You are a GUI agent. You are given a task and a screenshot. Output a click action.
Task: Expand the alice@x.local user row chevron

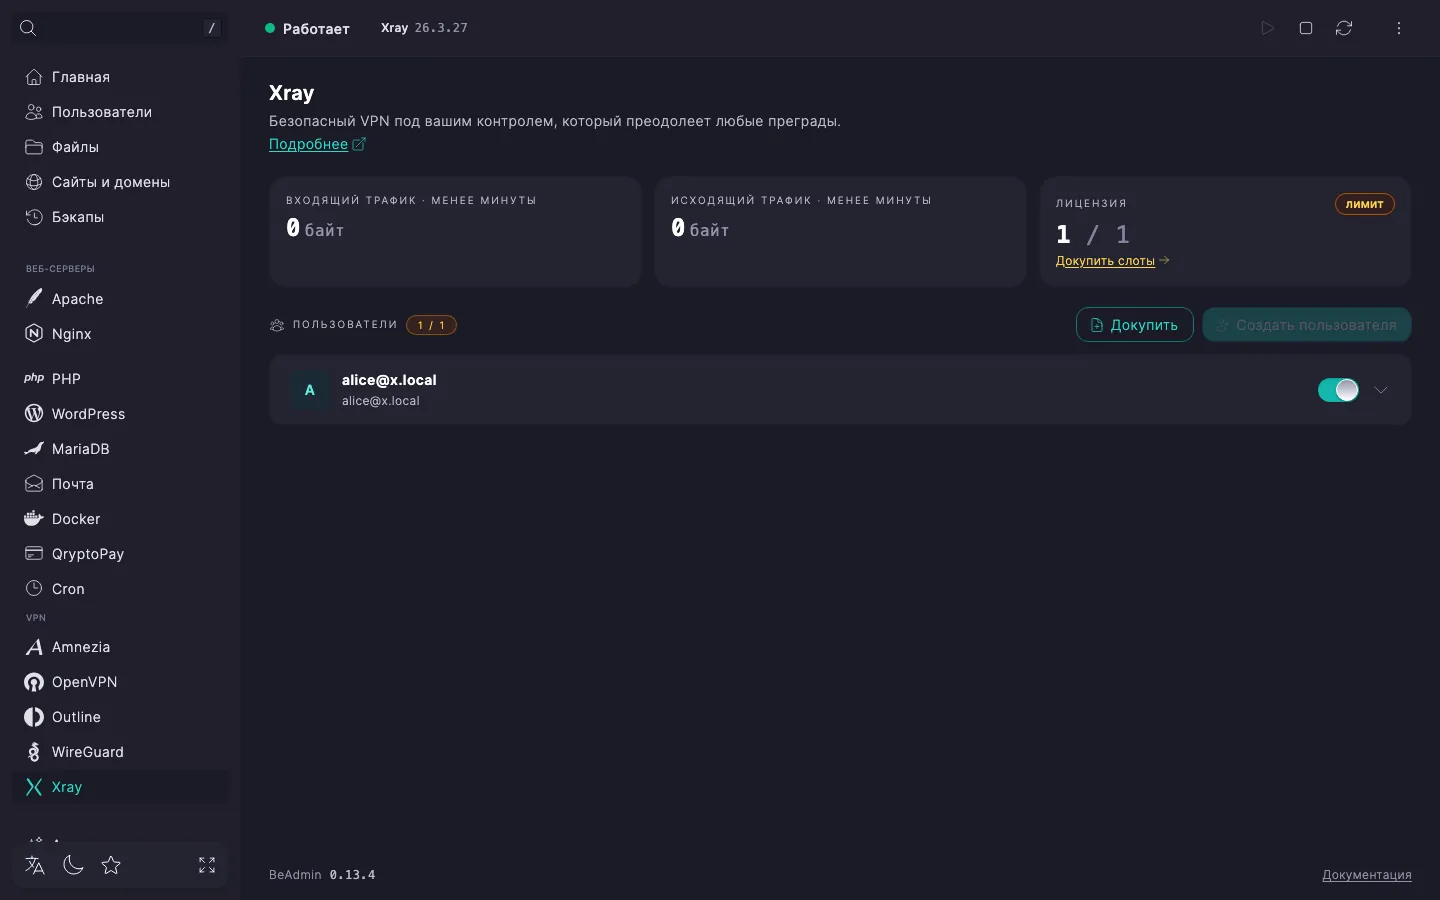coord(1381,390)
